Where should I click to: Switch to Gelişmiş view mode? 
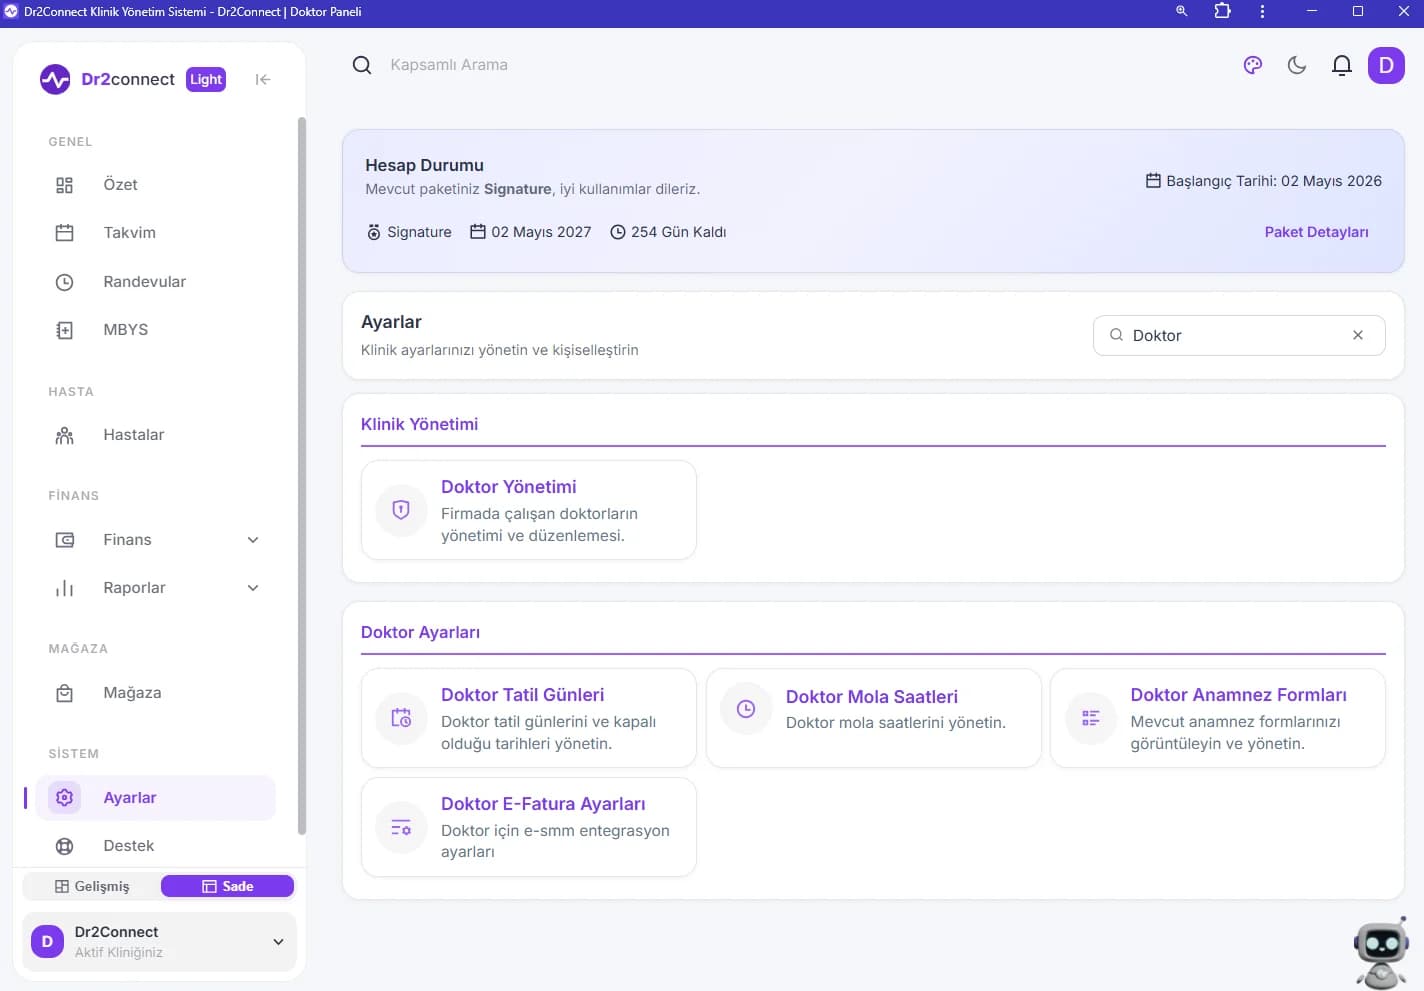tap(92, 886)
